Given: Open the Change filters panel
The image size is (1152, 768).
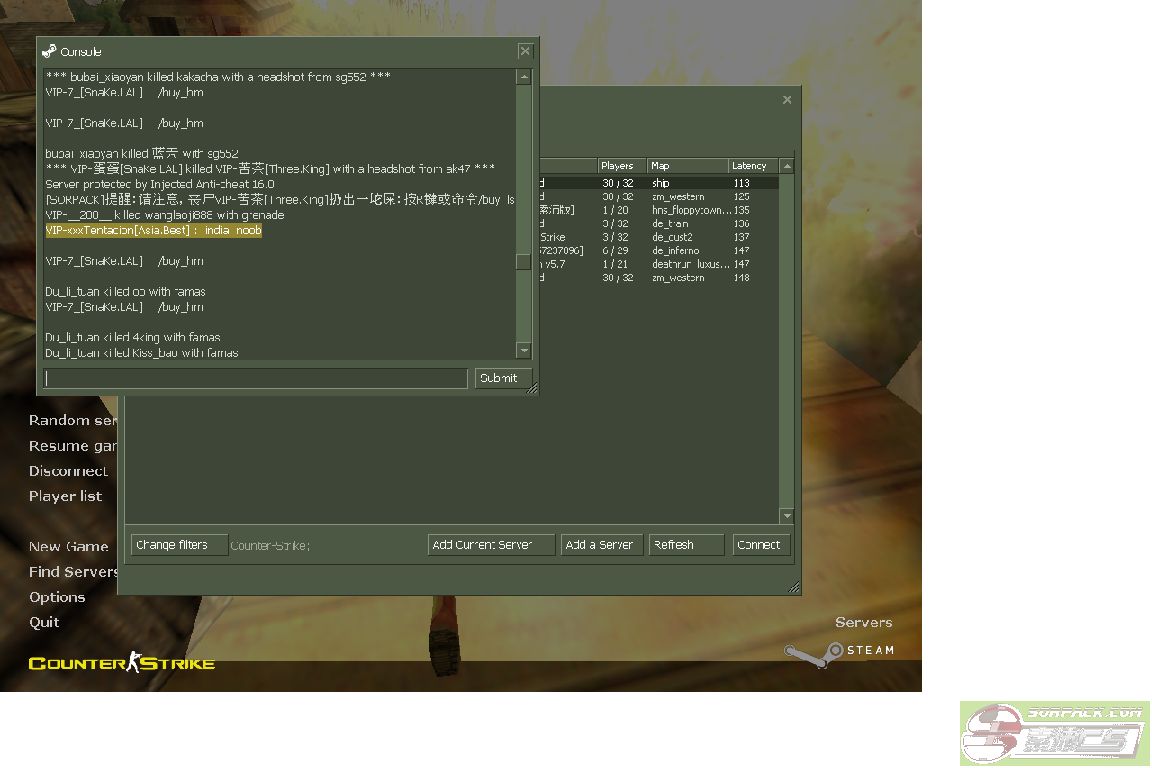Looking at the screenshot, I should (x=179, y=545).
